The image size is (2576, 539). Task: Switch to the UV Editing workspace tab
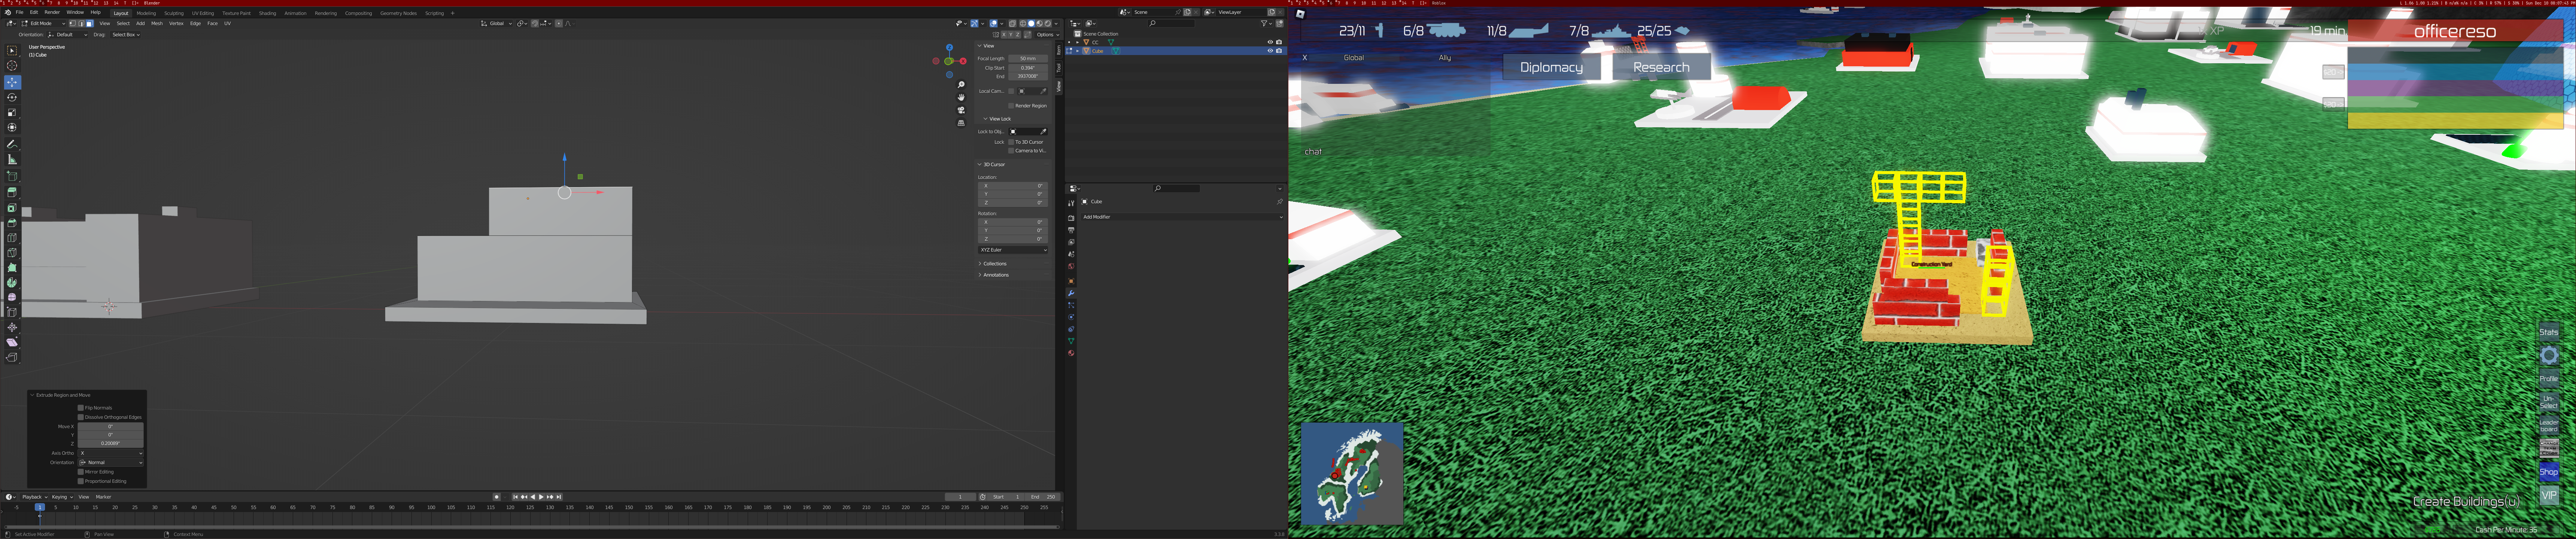click(203, 13)
